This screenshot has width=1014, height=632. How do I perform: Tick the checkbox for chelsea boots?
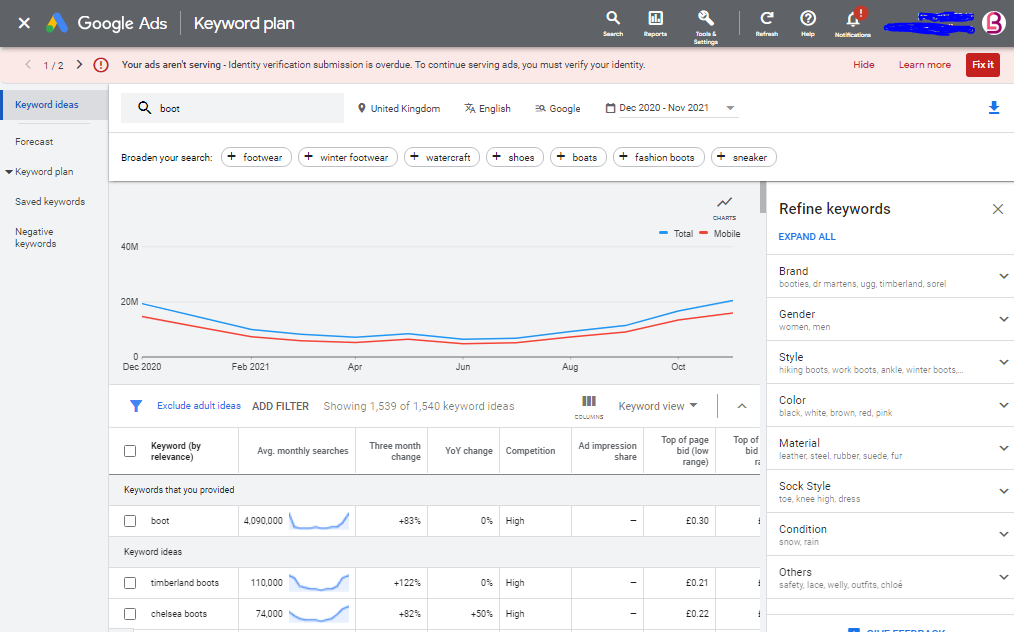pos(130,614)
